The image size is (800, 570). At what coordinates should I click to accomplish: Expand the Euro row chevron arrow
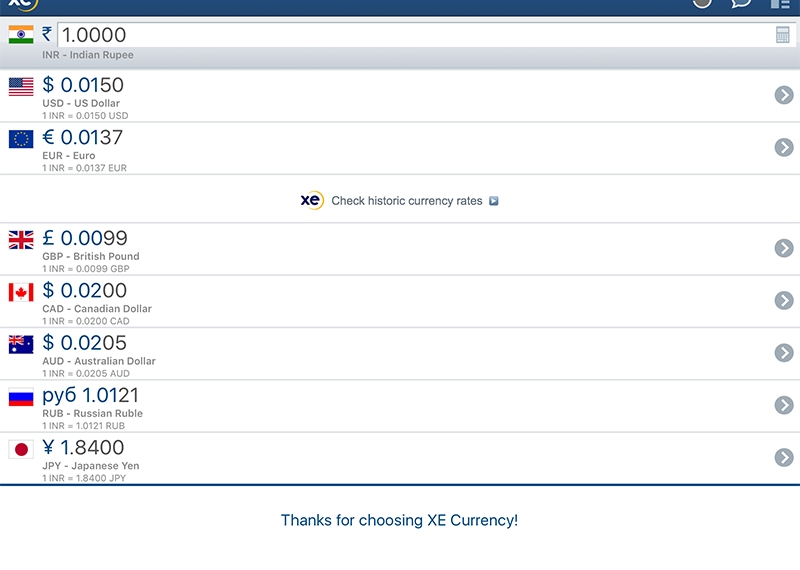point(784,147)
